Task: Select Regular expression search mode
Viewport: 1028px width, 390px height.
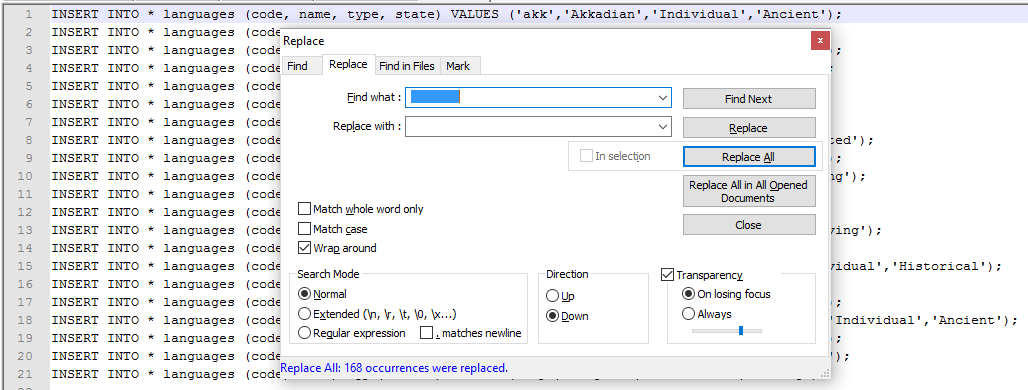Action: coord(304,333)
